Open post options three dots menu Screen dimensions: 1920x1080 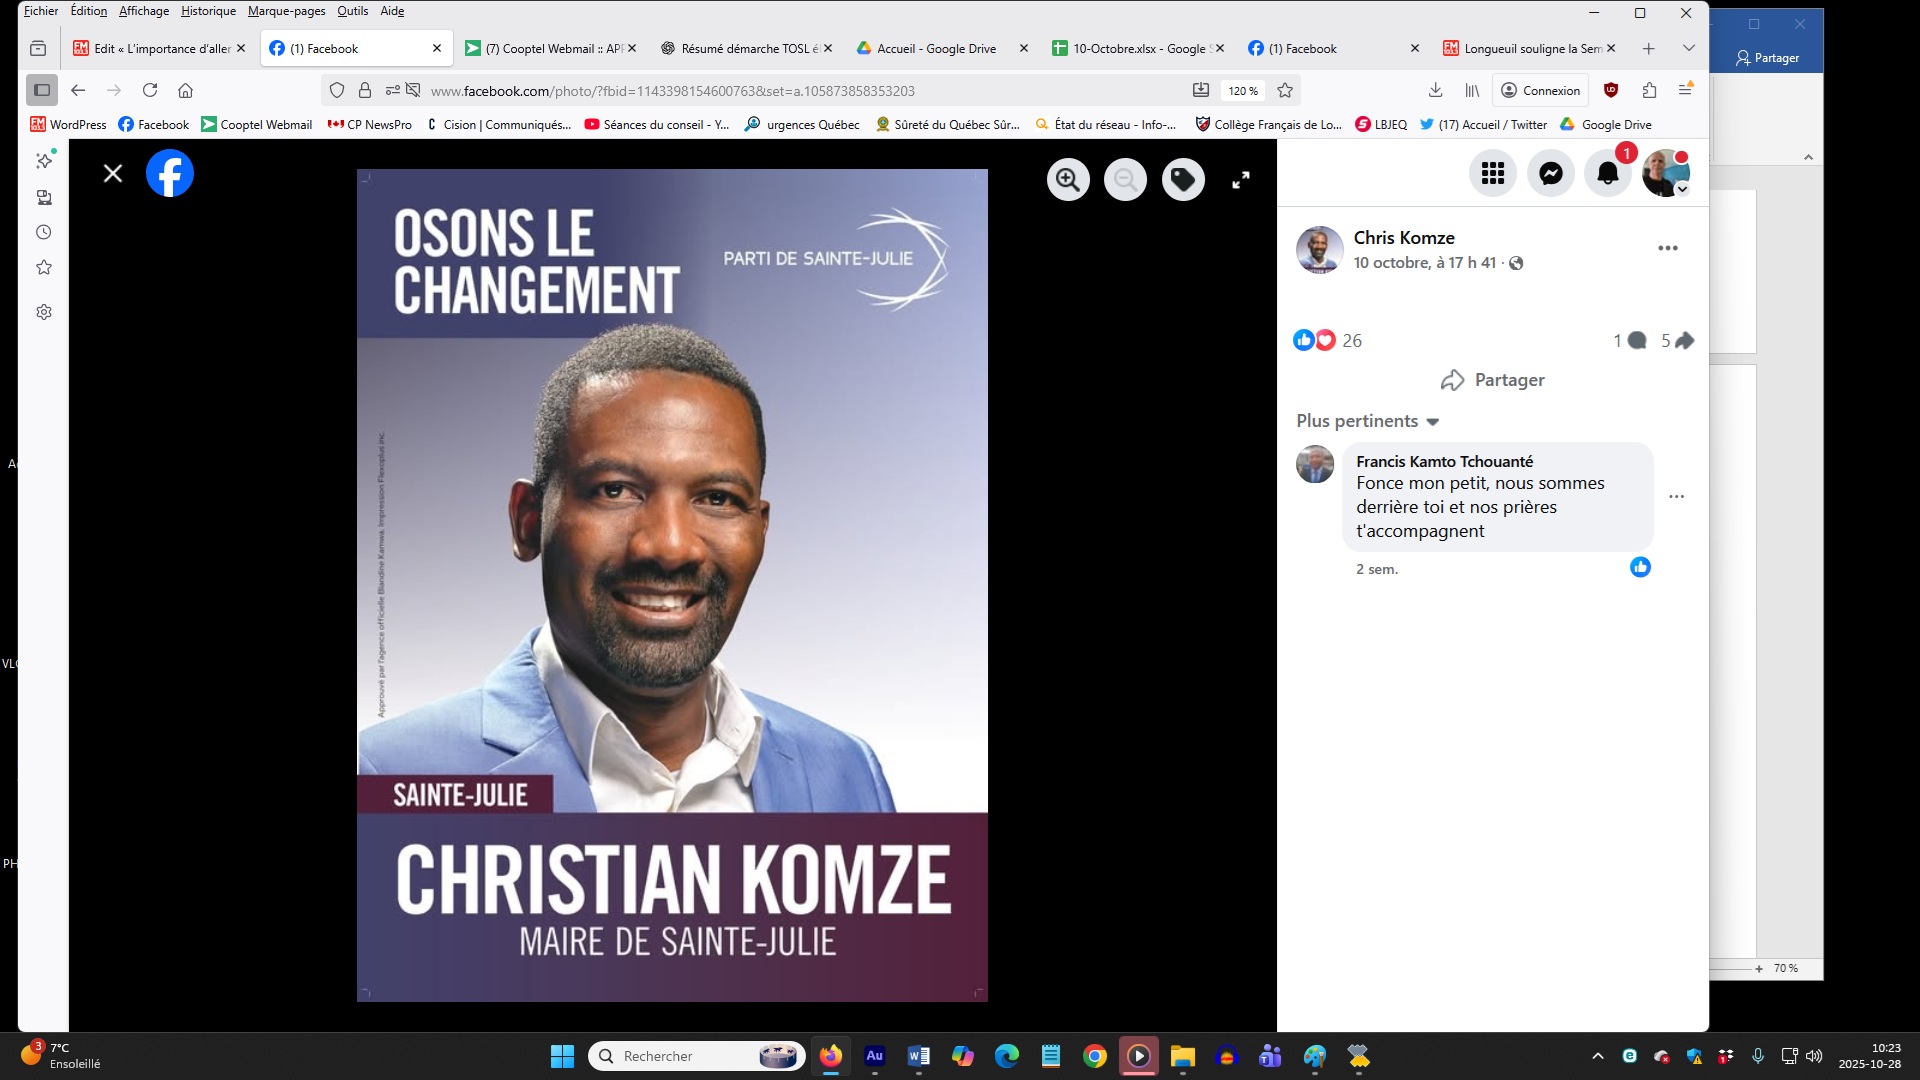[1667, 248]
